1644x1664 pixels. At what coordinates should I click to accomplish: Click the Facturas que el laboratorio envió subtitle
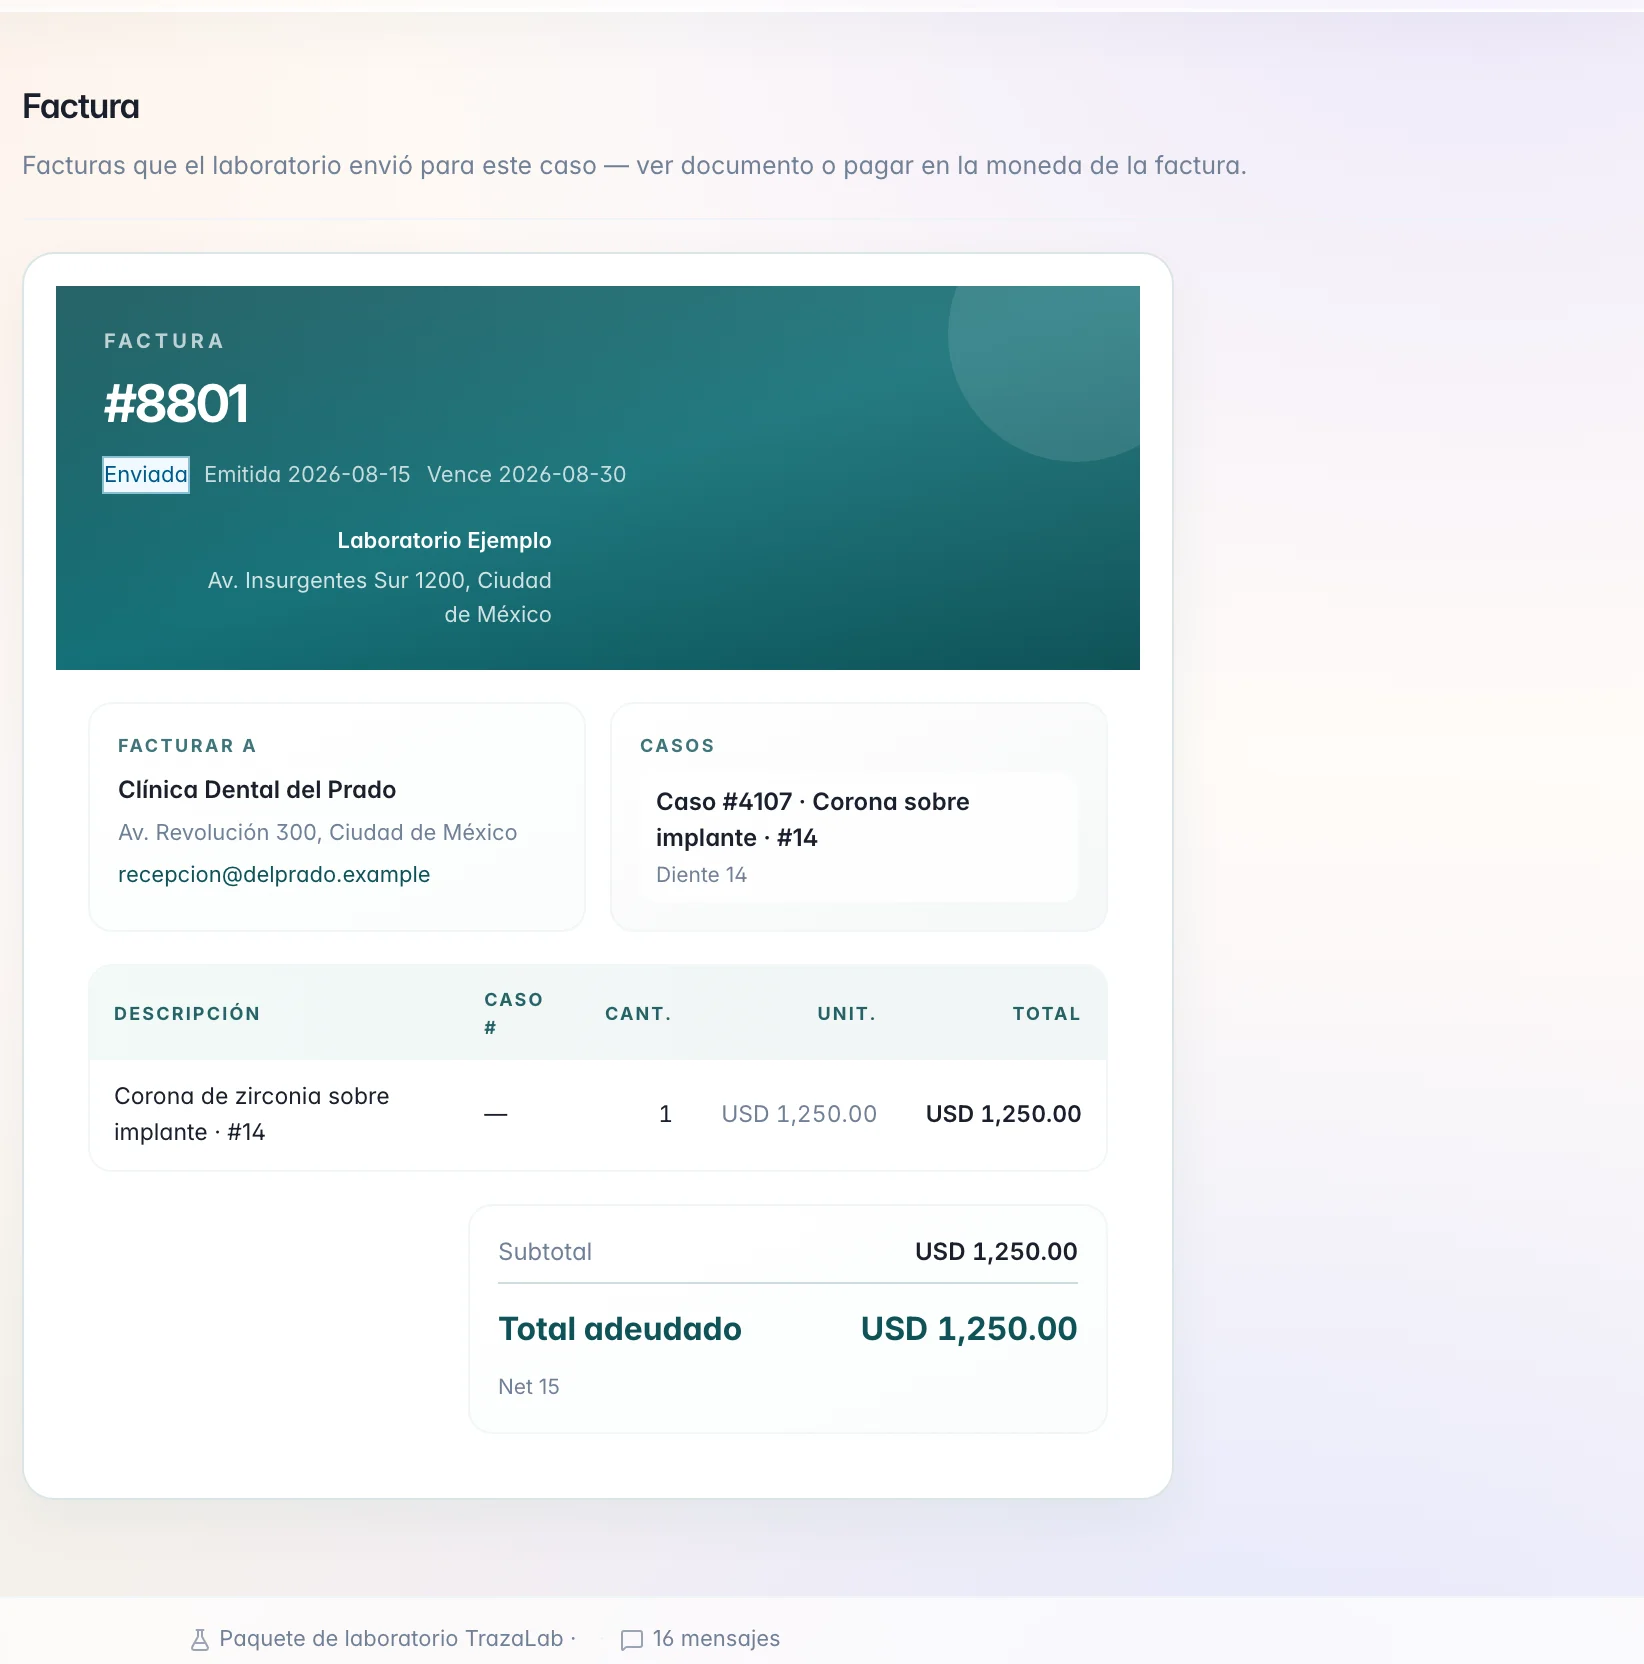pos(634,166)
